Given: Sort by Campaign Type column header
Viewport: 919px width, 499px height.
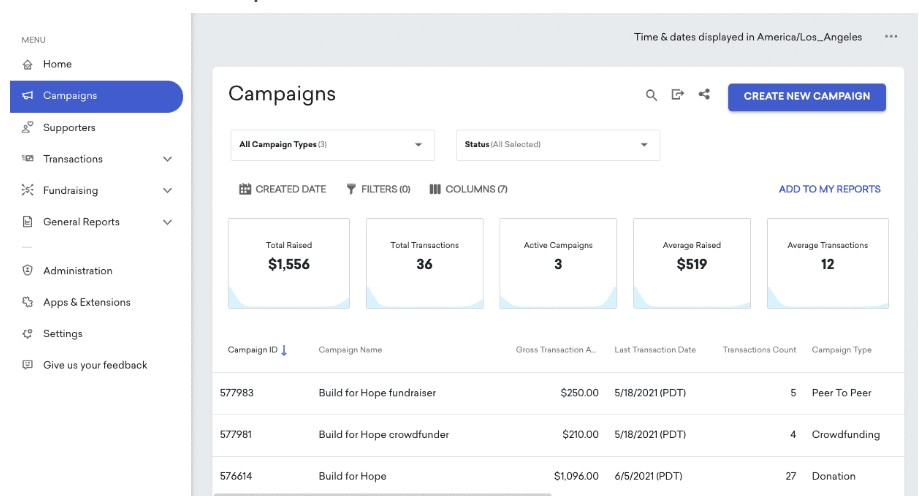Looking at the screenshot, I should point(841,350).
